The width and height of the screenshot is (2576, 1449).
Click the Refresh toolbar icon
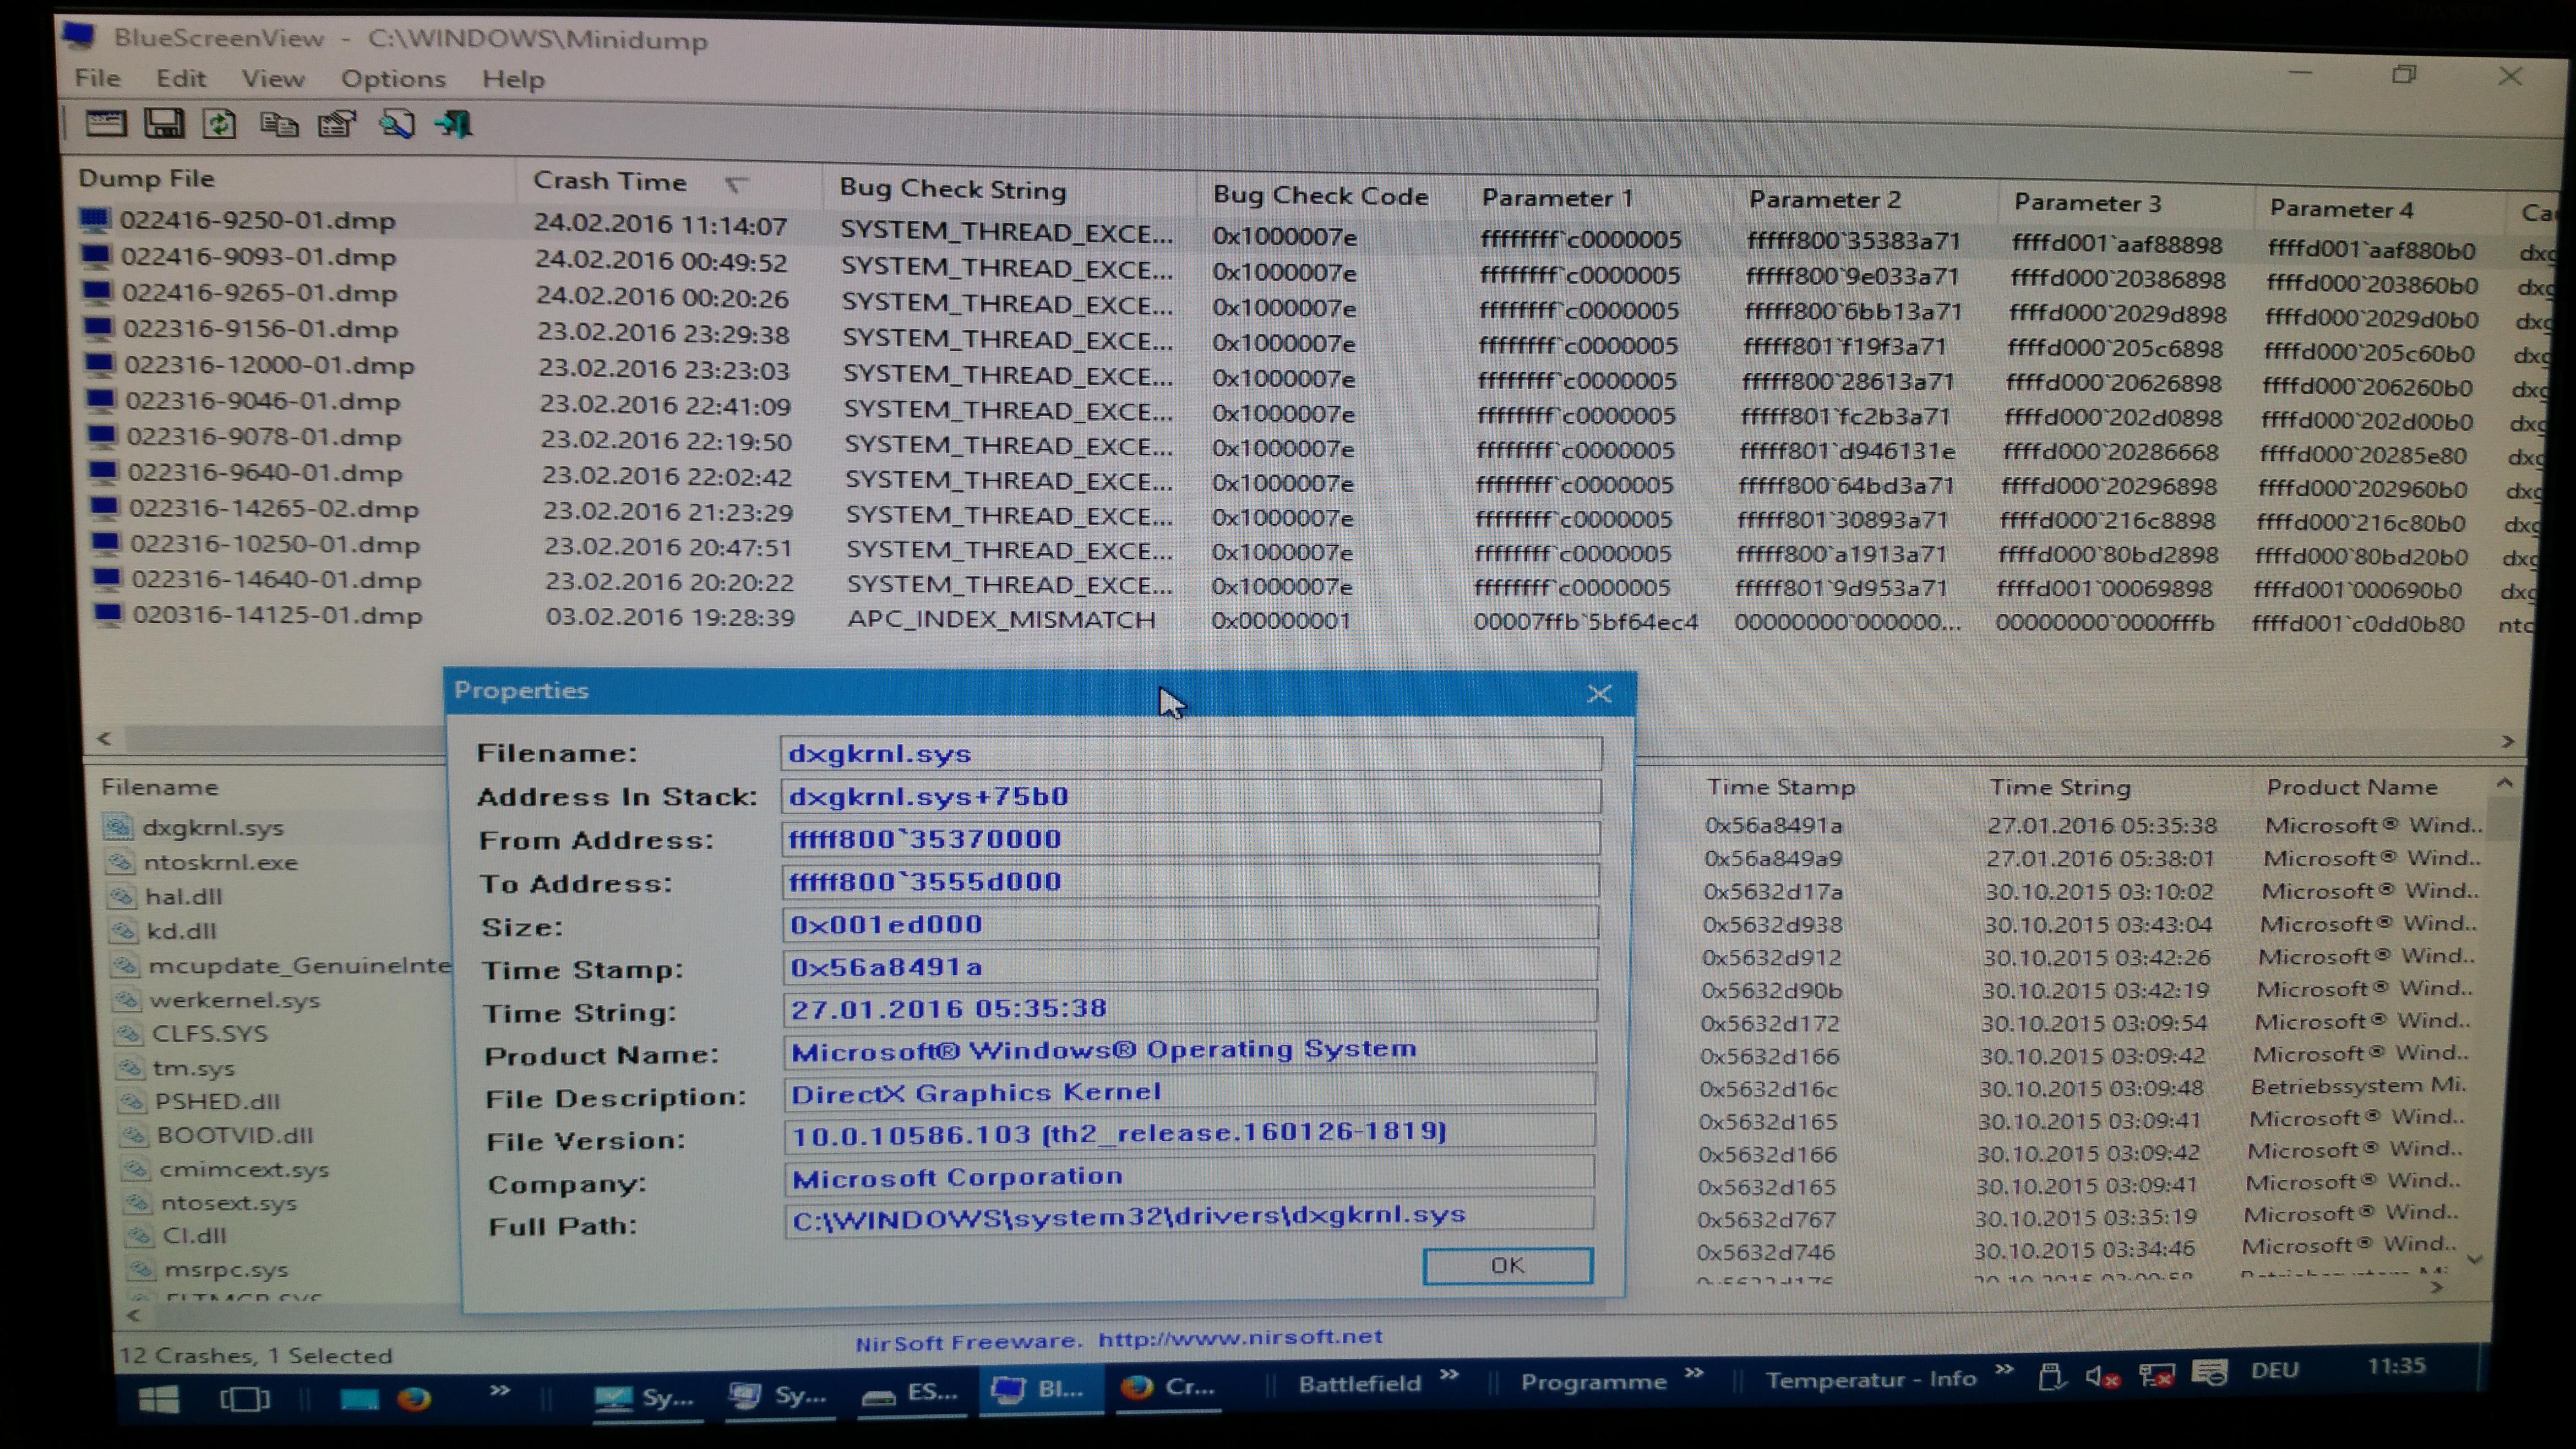point(220,124)
